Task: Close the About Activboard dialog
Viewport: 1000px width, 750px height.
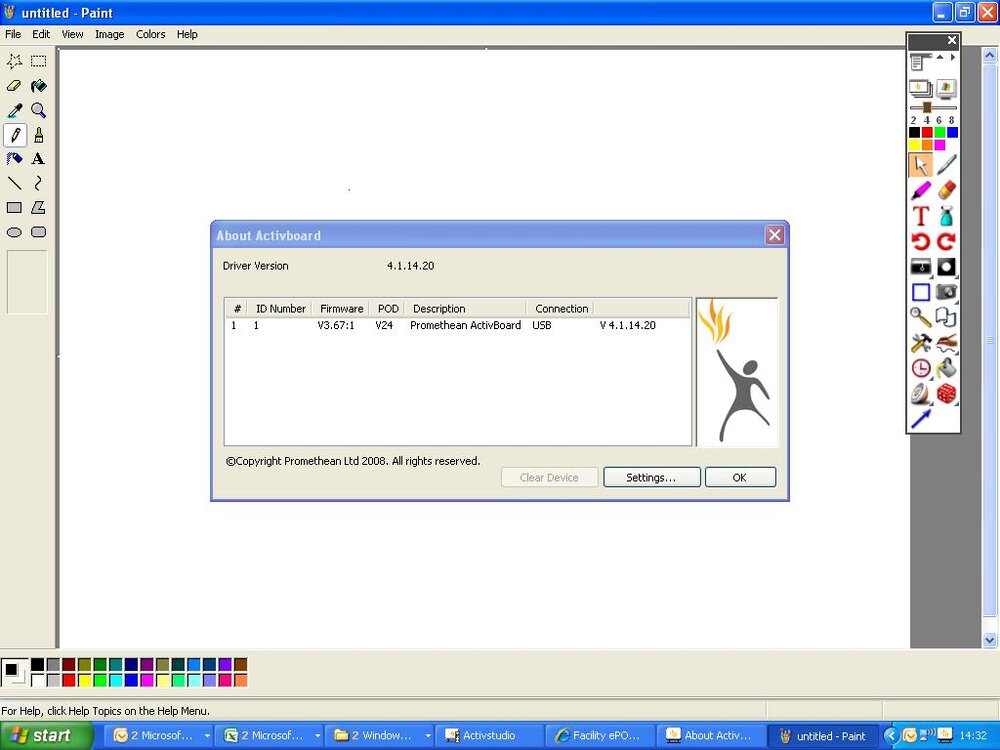Action: coord(774,235)
